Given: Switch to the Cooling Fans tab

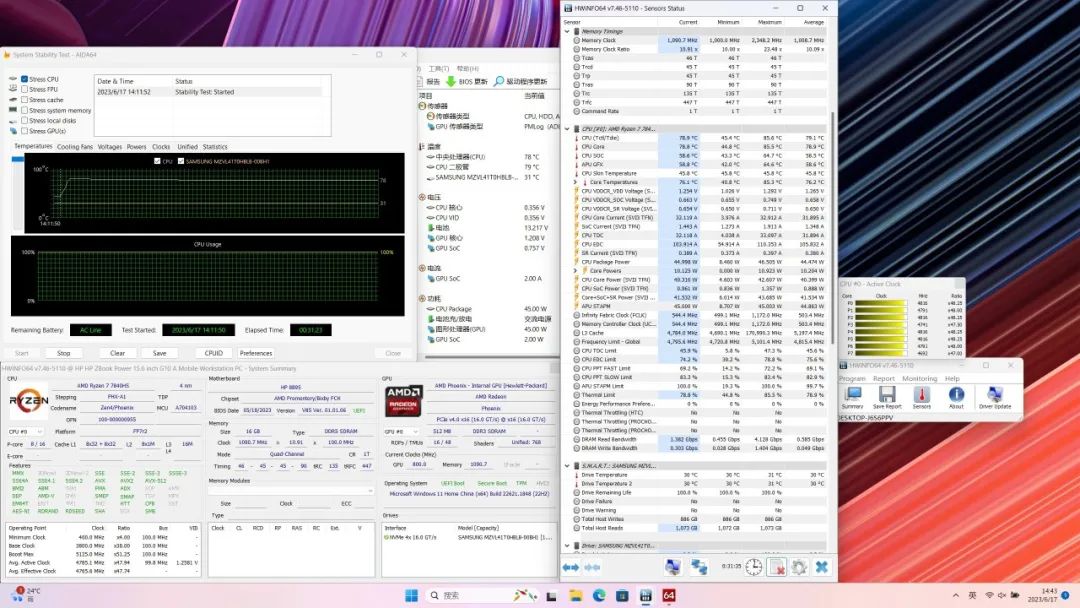Looking at the screenshot, I should [74, 147].
